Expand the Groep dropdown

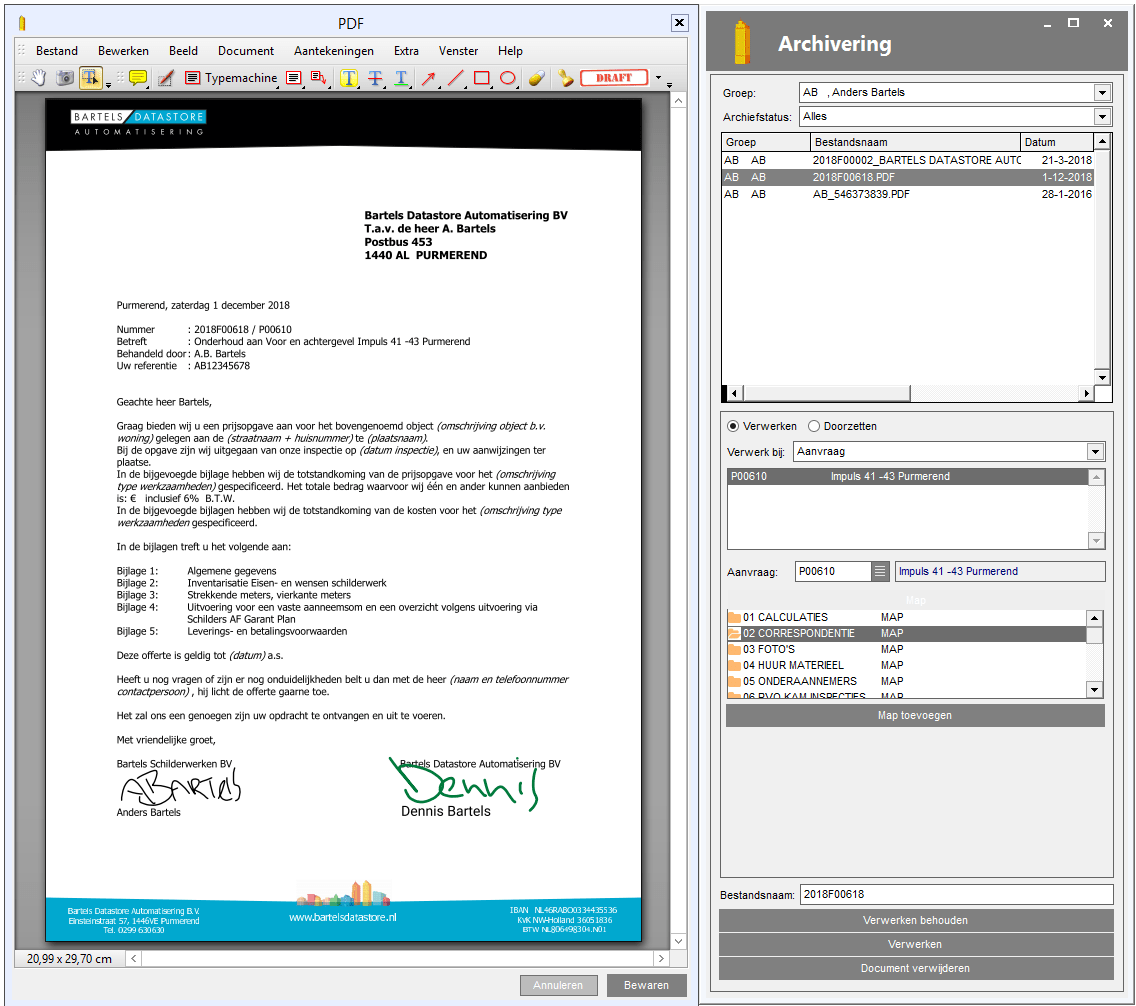pyautogui.click(x=1102, y=93)
